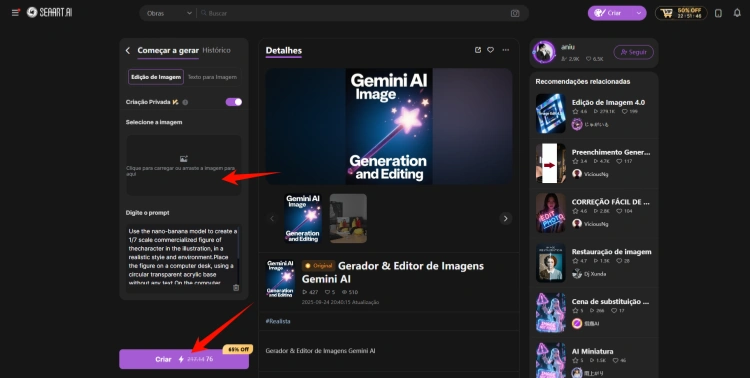Select Texto para Imagem mode
750x378 pixels.
[x=212, y=77]
